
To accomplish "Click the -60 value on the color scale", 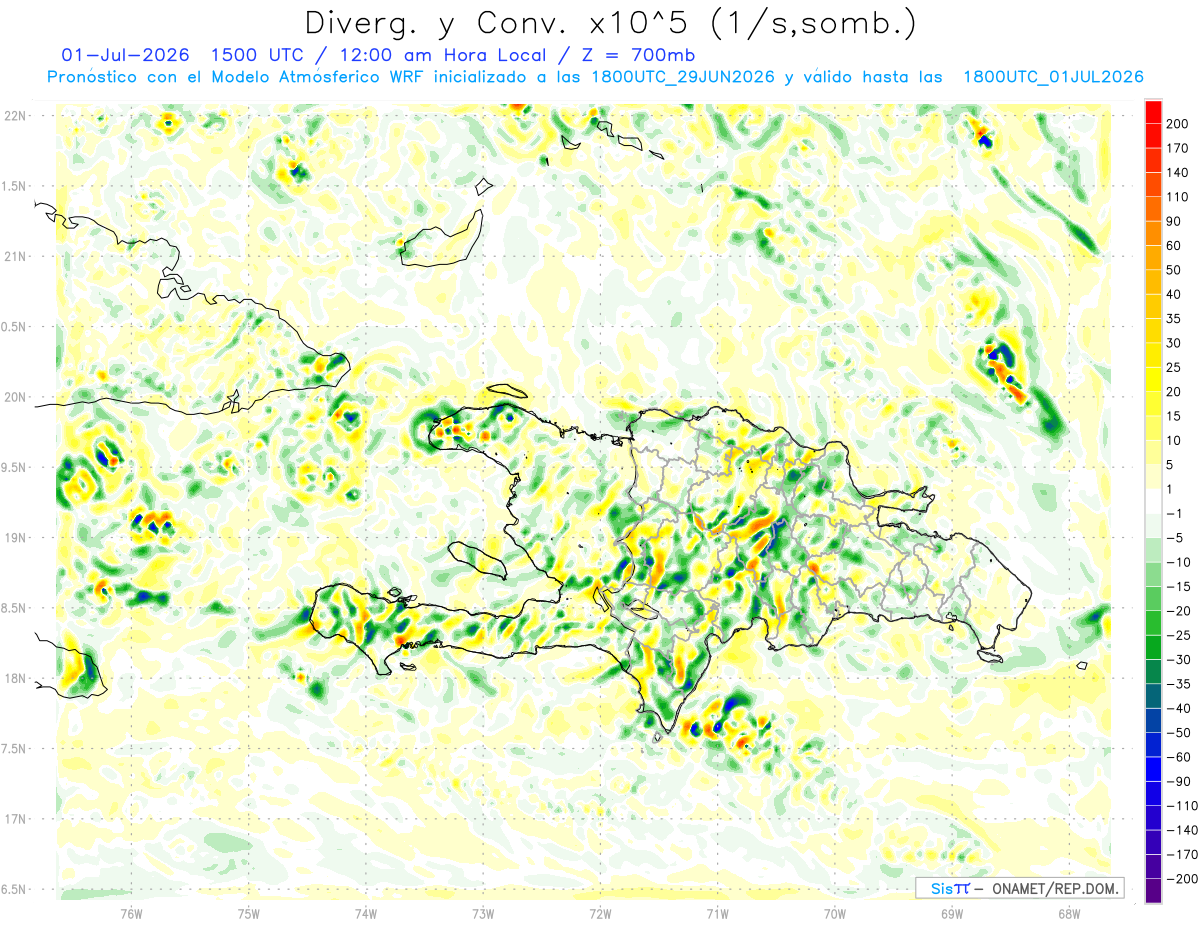I will pyautogui.click(x=1178, y=757).
